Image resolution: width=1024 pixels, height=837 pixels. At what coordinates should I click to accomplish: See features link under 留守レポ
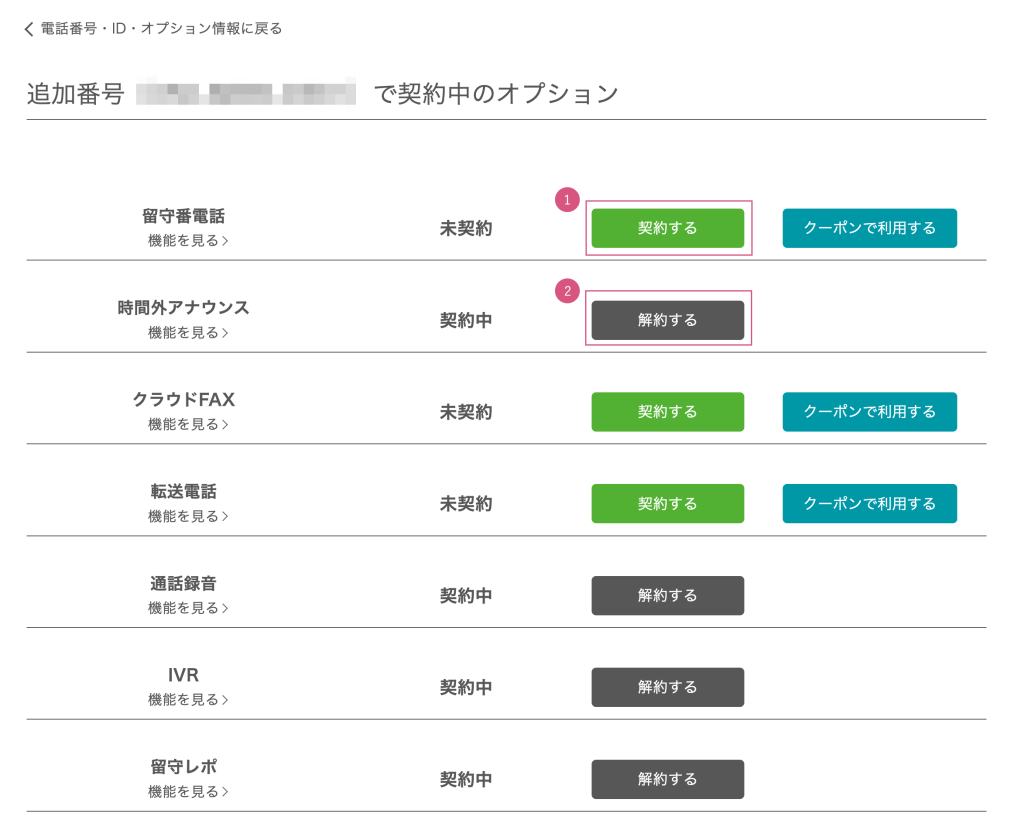(x=188, y=793)
